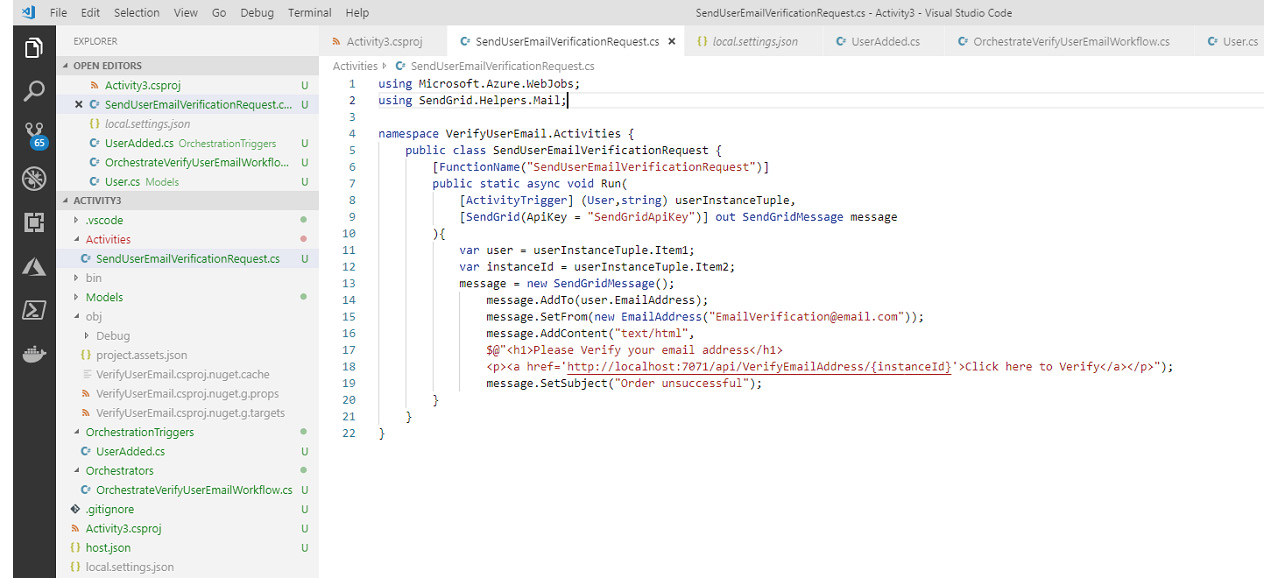Click the VS Code logo in title bar

tap(28, 13)
